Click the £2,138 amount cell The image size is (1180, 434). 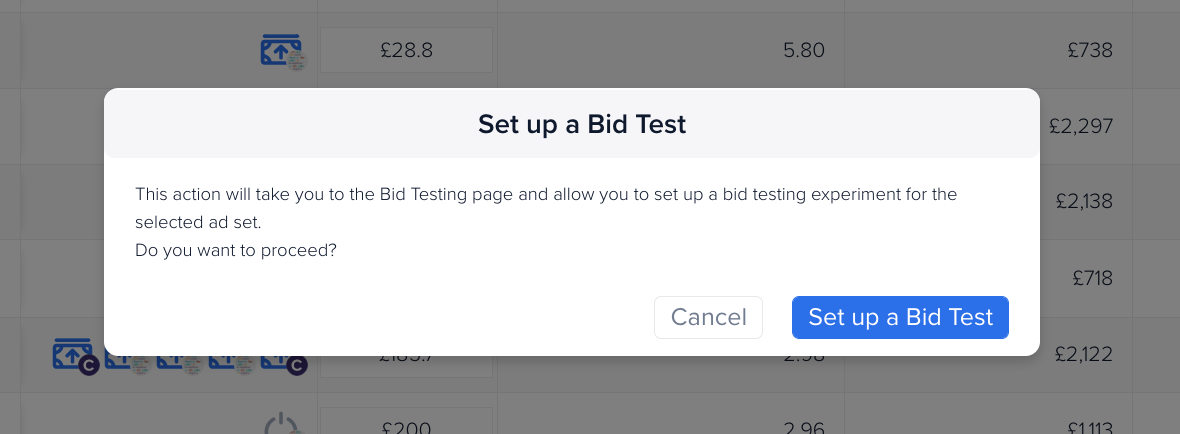[1086, 202]
